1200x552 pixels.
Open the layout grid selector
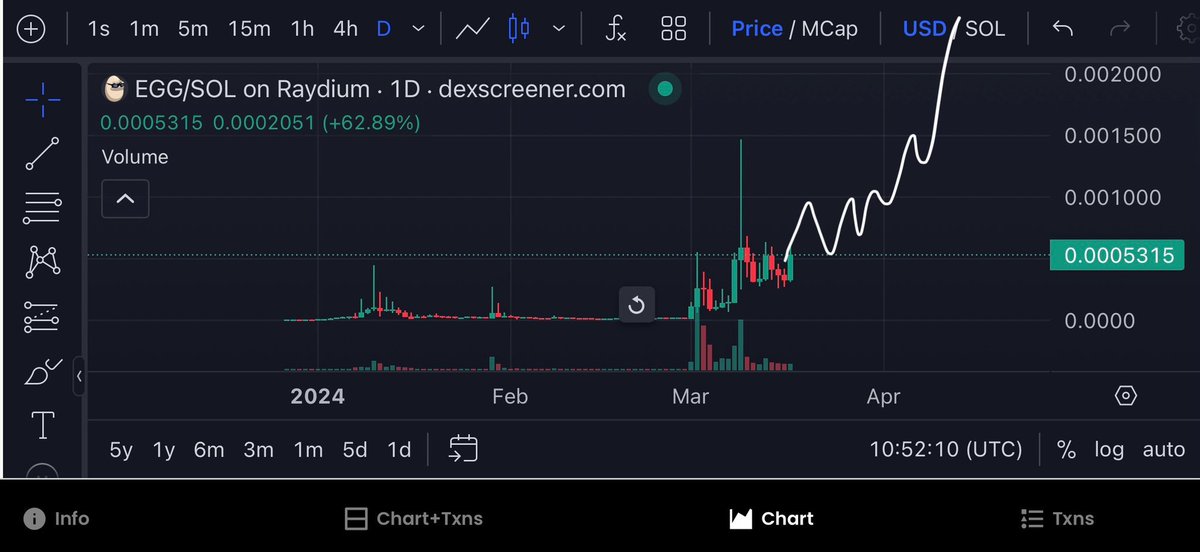click(x=673, y=29)
